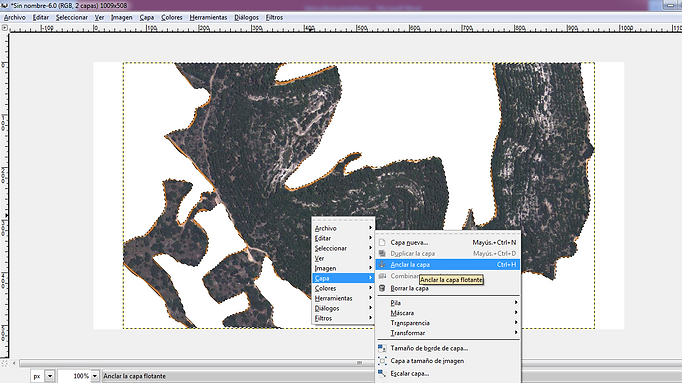The width and height of the screenshot is (682, 383).
Task: Click the 100% zoom input field
Action: (x=74, y=376)
